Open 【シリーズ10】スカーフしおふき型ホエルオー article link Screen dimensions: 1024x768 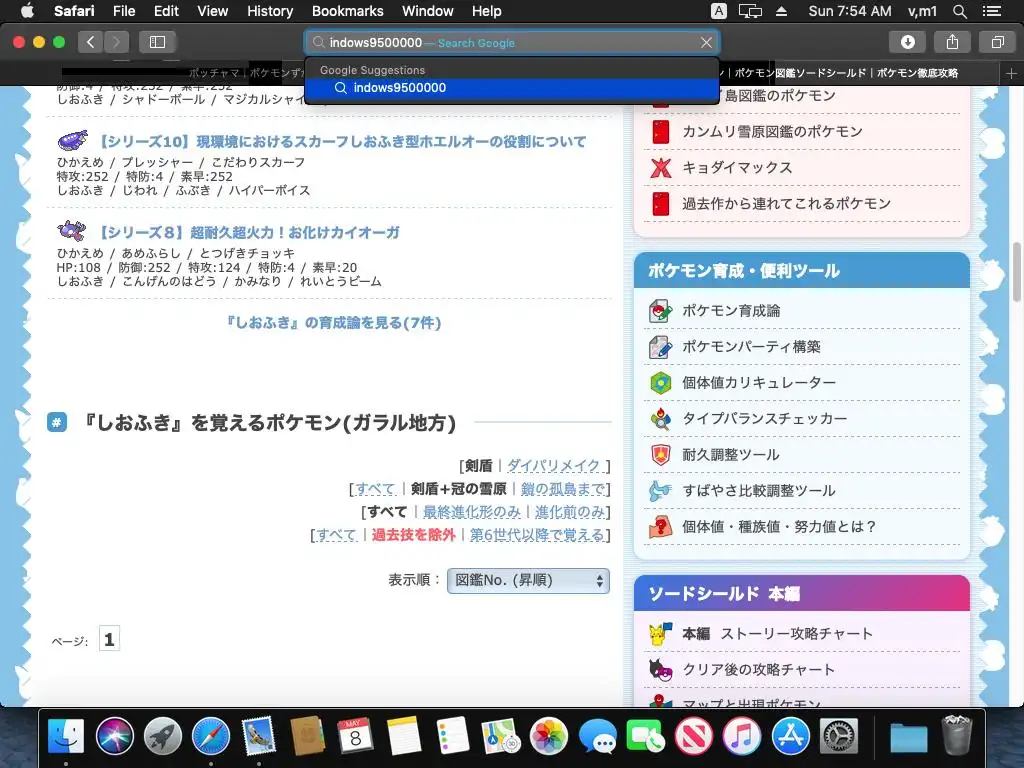pyautogui.click(x=342, y=142)
